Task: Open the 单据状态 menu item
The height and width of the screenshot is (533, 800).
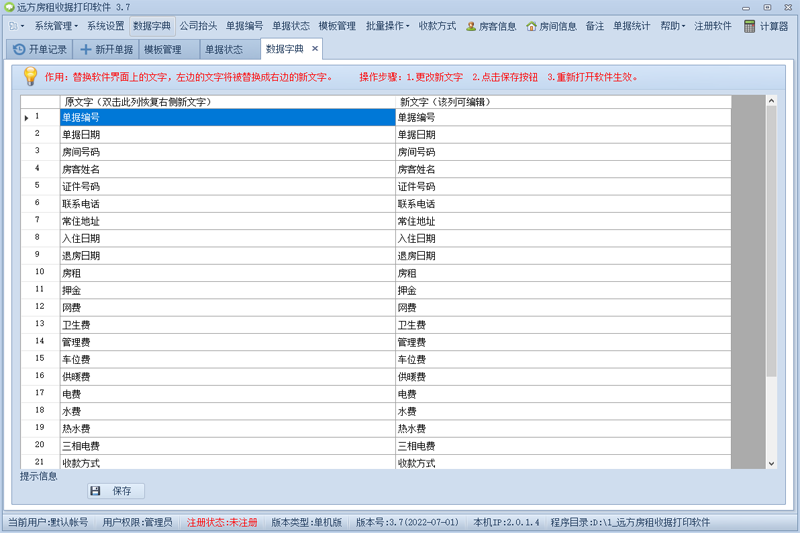Action: point(291,26)
